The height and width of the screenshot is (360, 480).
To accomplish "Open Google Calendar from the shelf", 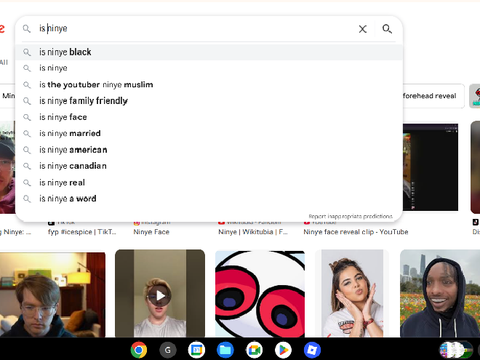I will 196,350.
